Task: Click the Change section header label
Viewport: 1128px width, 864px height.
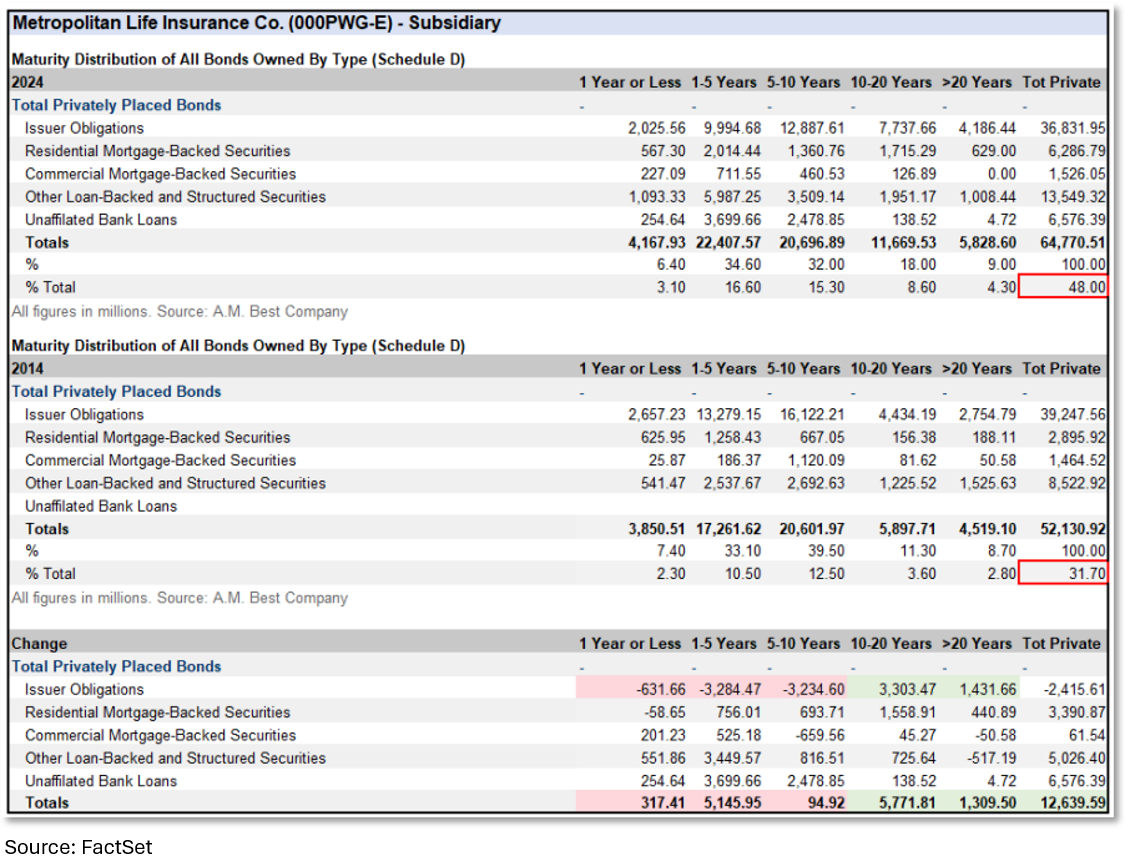Action: (x=39, y=644)
